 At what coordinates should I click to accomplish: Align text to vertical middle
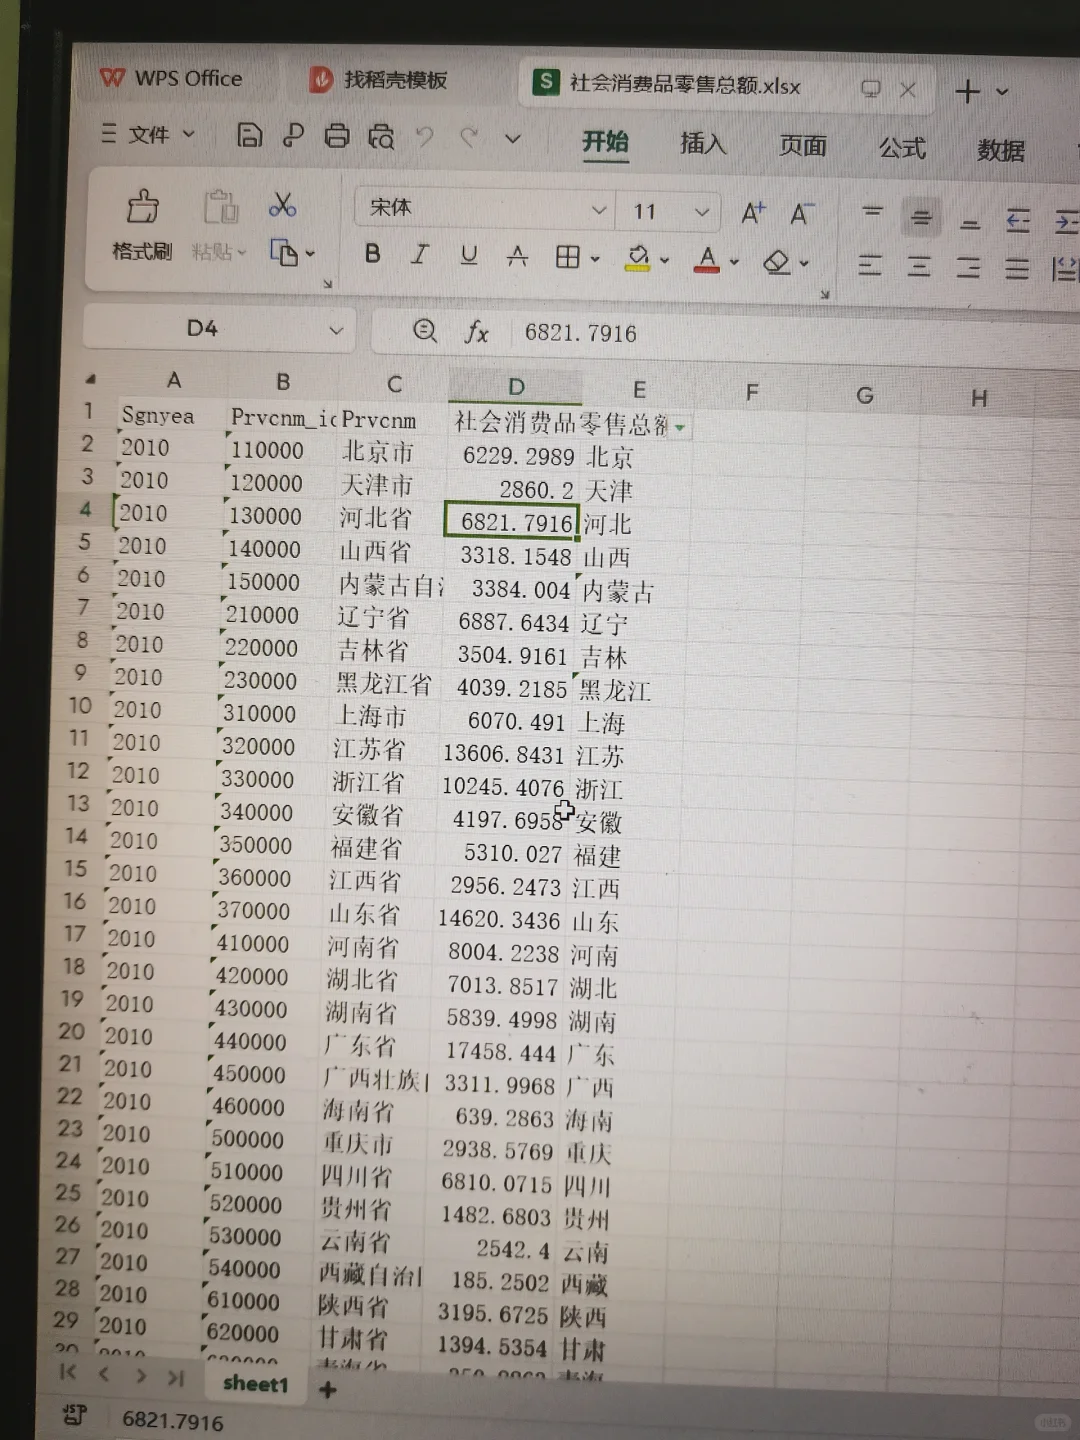(x=921, y=217)
